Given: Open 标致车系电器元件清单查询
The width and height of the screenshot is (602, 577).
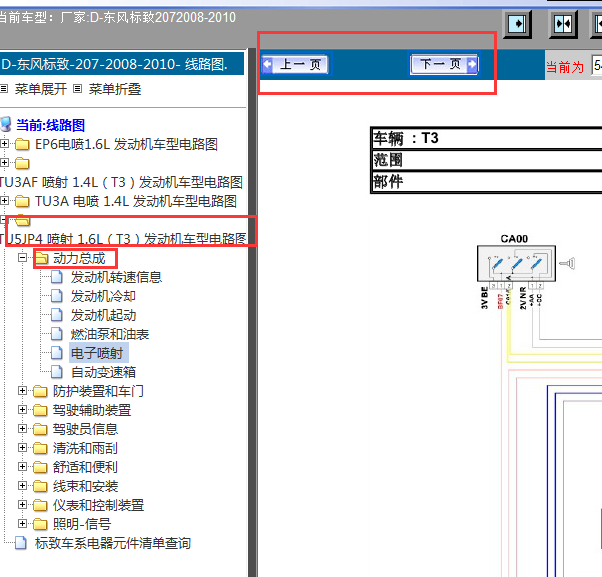Looking at the screenshot, I should [x=113, y=543].
